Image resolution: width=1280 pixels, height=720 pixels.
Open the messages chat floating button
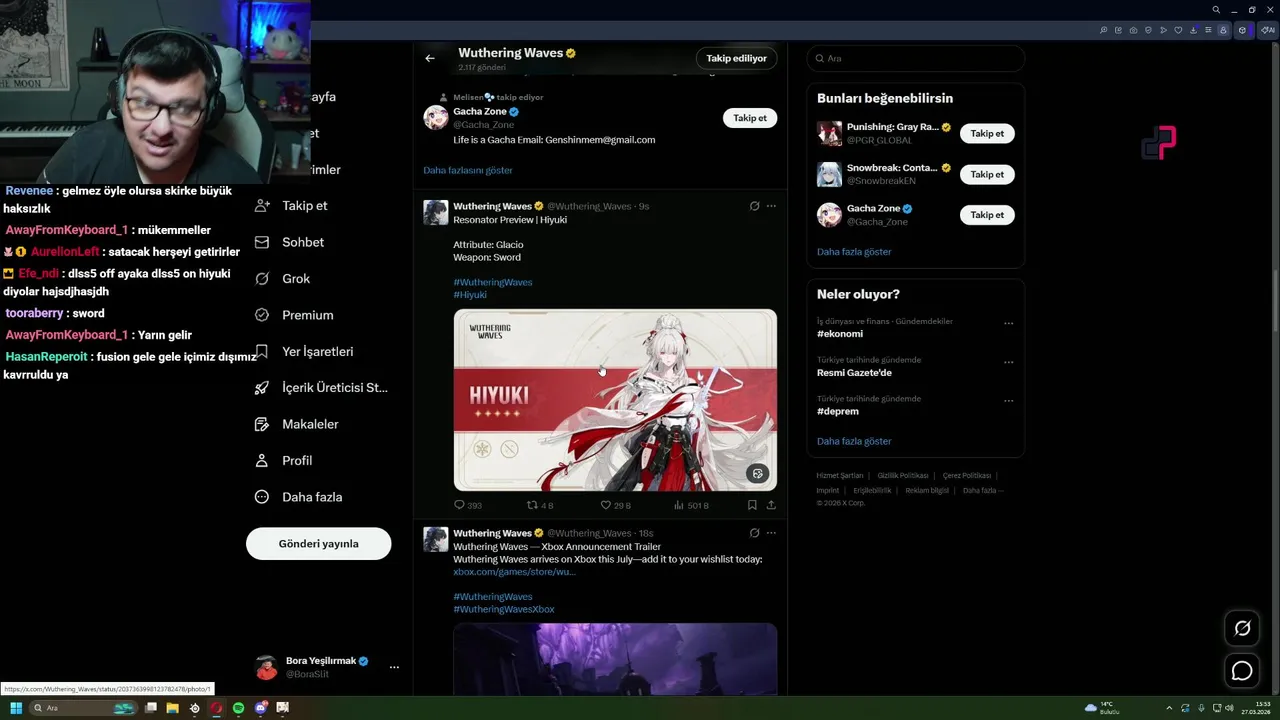point(1242,671)
